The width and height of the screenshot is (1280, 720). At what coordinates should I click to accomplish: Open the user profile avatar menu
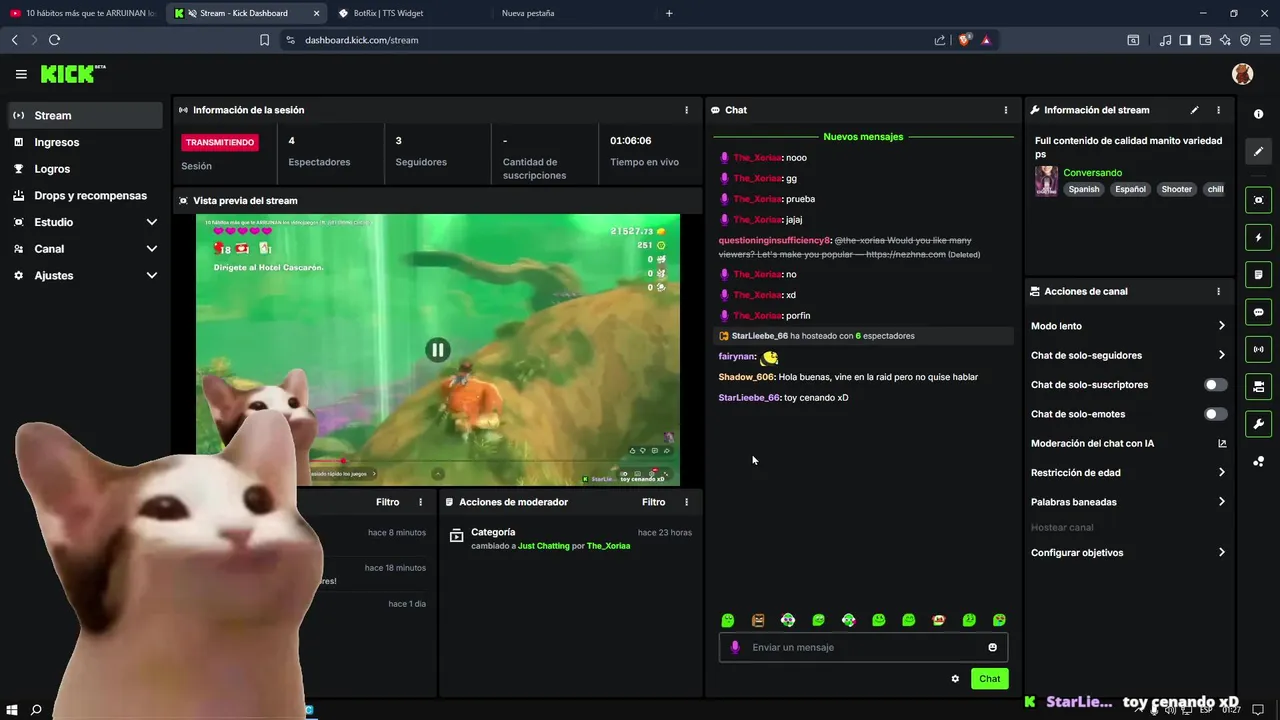[1242, 74]
